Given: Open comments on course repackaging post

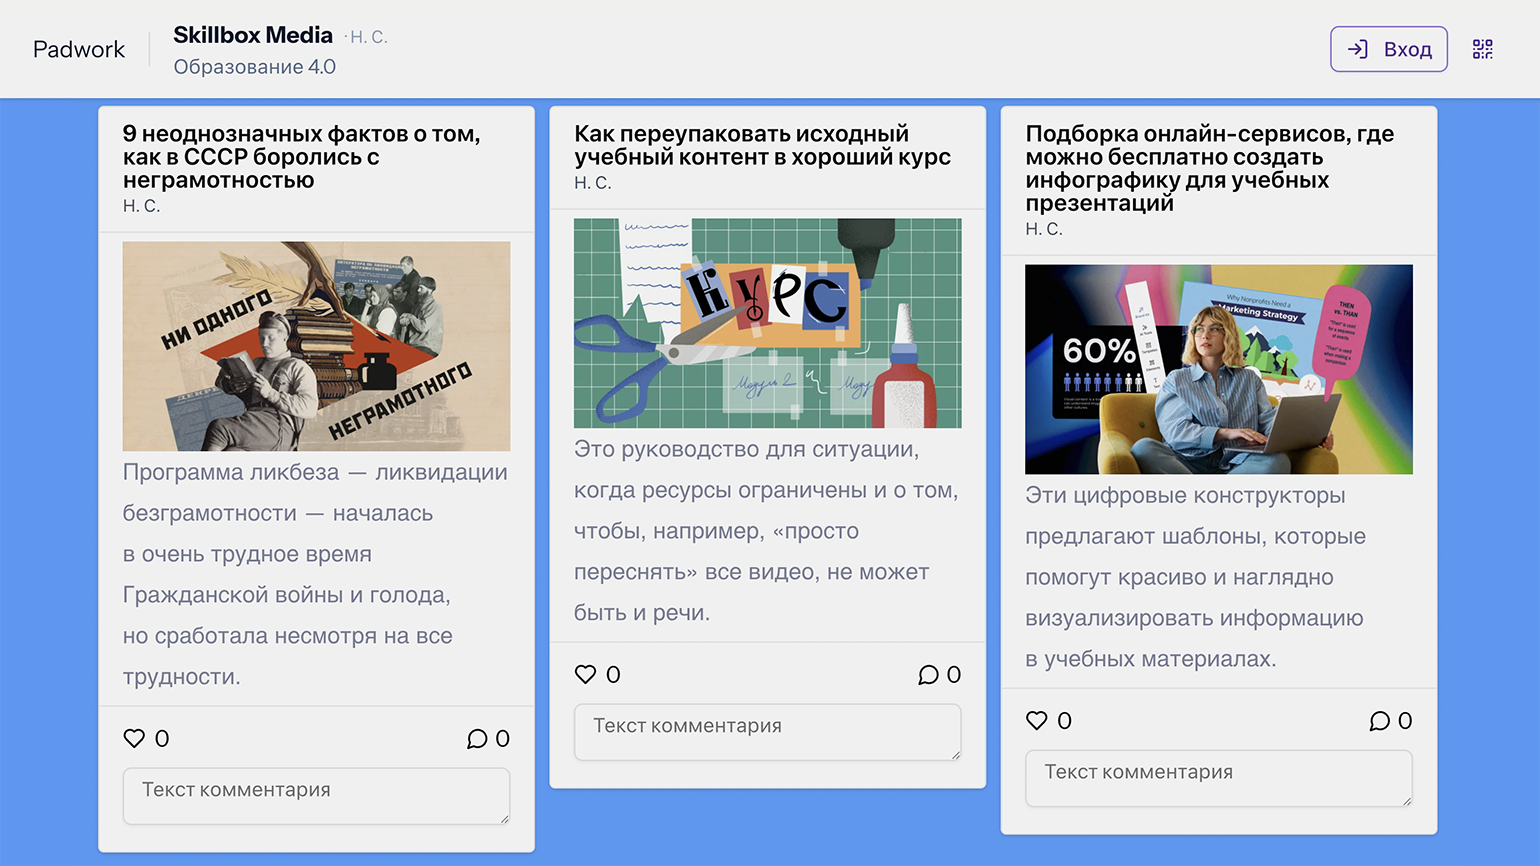Looking at the screenshot, I should 929,674.
